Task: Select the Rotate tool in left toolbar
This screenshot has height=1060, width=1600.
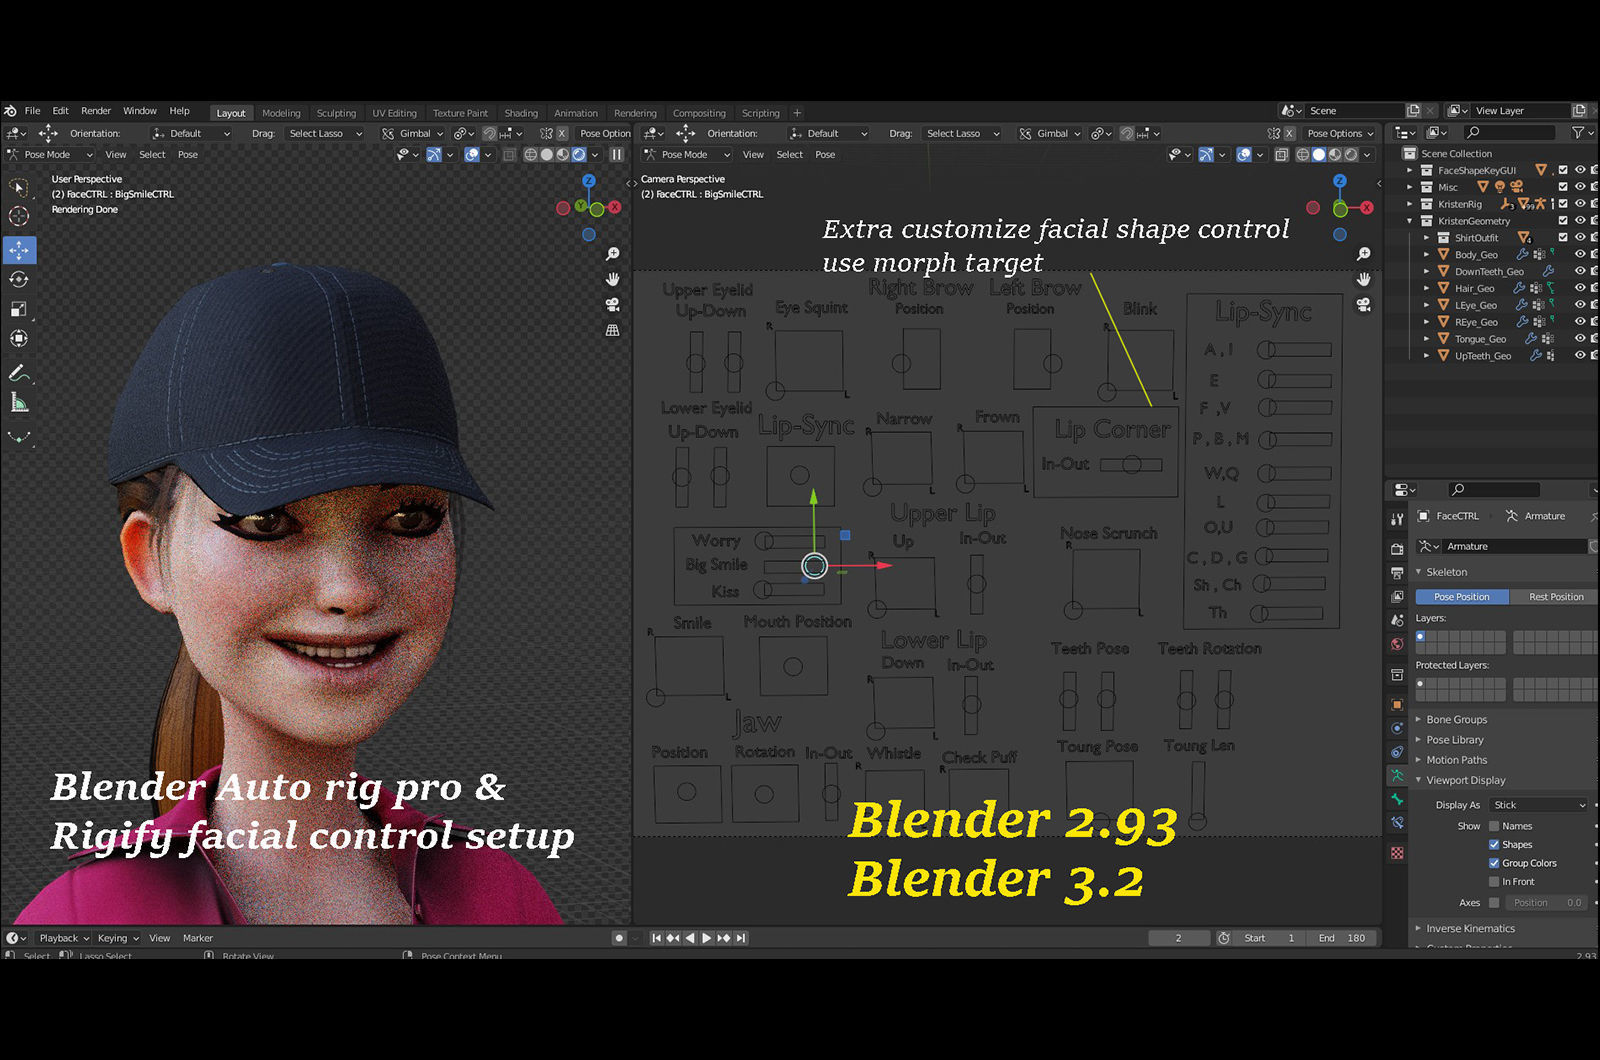Action: pyautogui.click(x=19, y=279)
